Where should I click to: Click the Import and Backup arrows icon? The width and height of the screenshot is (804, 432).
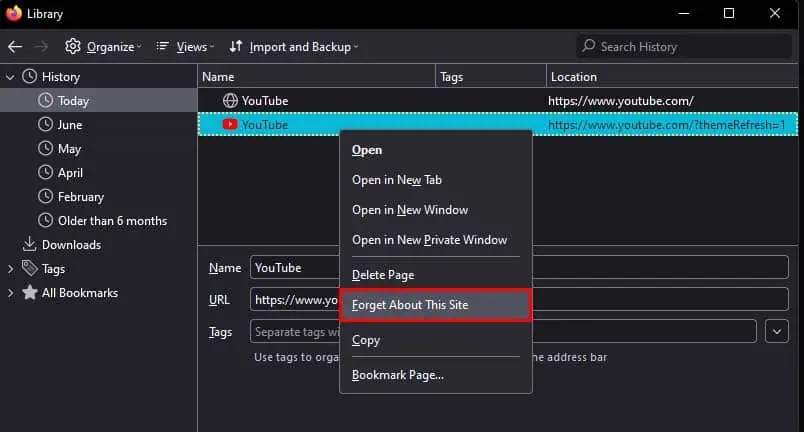click(x=235, y=47)
